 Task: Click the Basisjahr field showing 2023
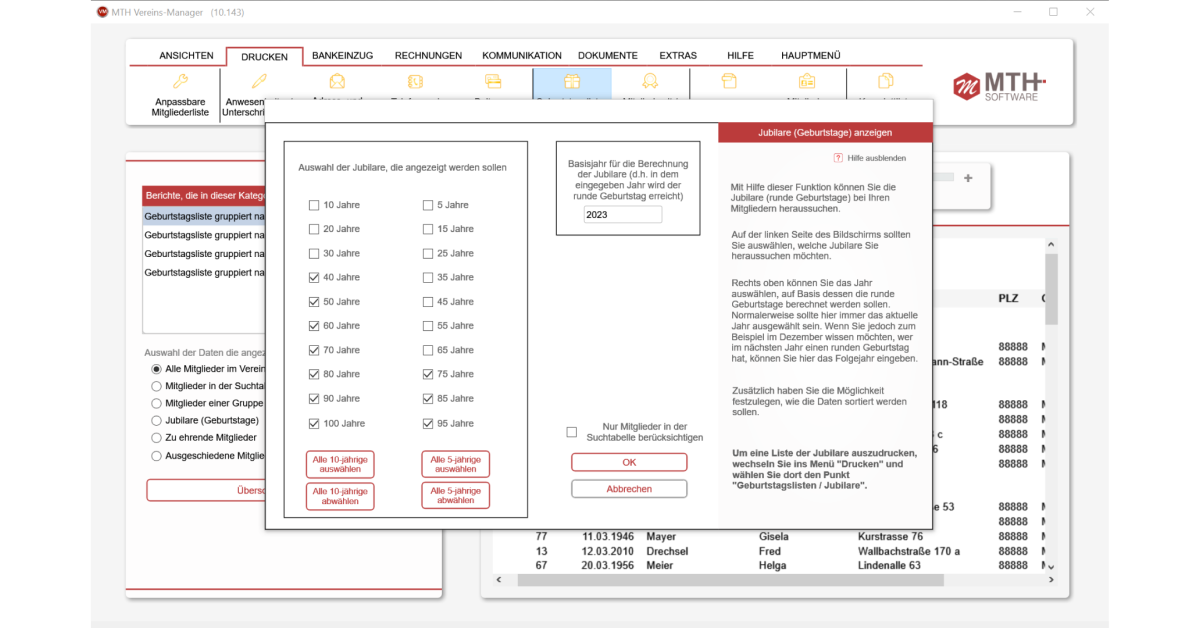tap(623, 215)
